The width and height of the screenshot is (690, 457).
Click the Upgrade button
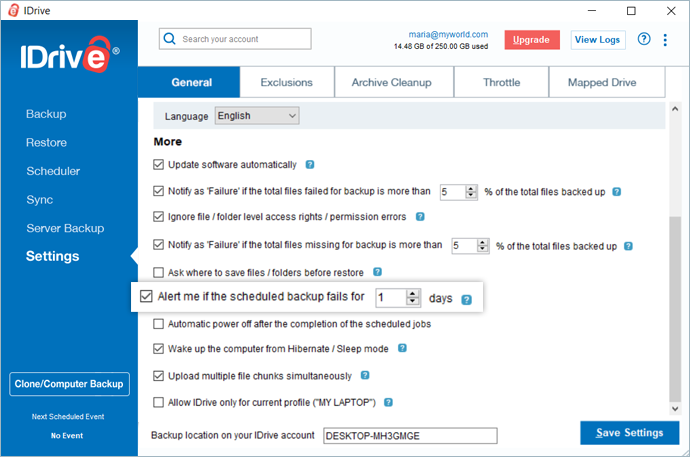(x=532, y=40)
